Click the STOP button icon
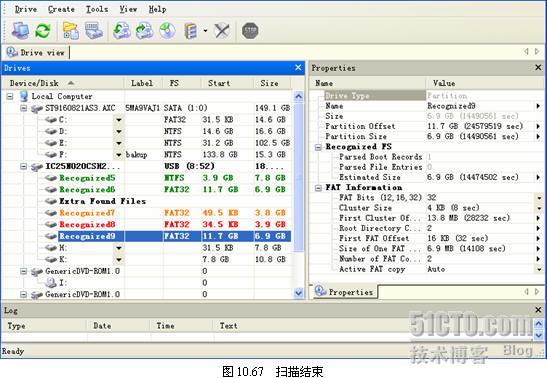Screen dimensions: 547x378 (250, 31)
